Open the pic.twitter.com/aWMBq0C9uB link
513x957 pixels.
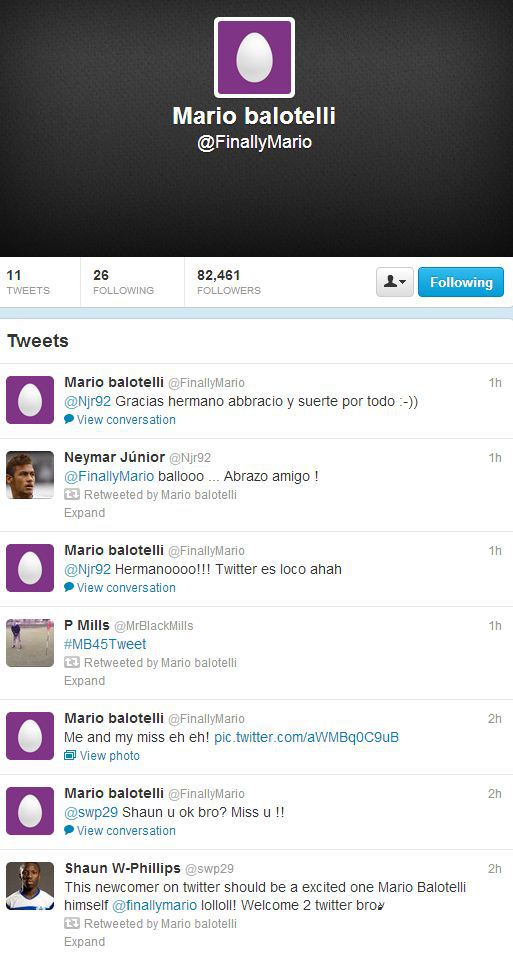(x=306, y=737)
